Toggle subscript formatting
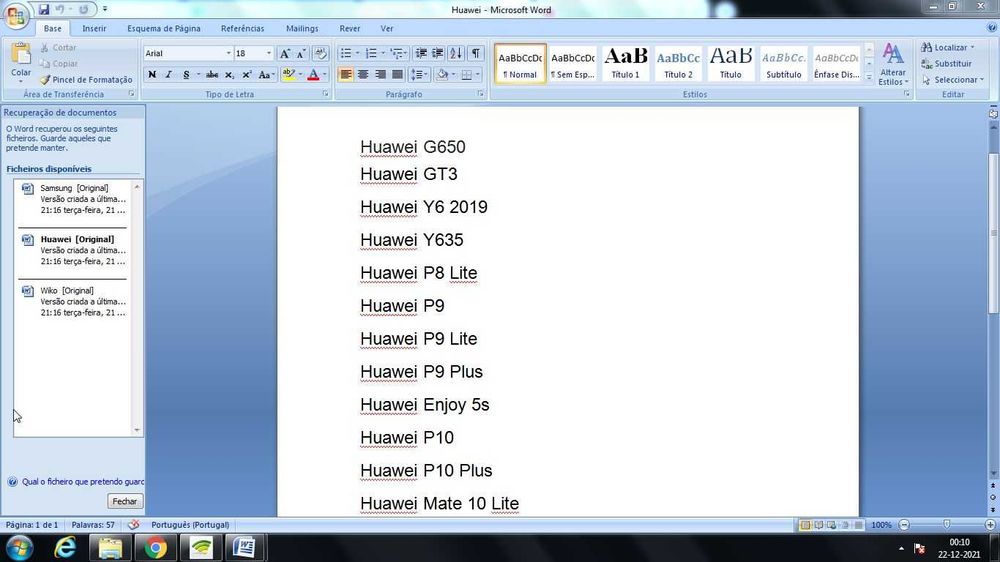Image resolution: width=1000 pixels, height=562 pixels. click(230, 75)
